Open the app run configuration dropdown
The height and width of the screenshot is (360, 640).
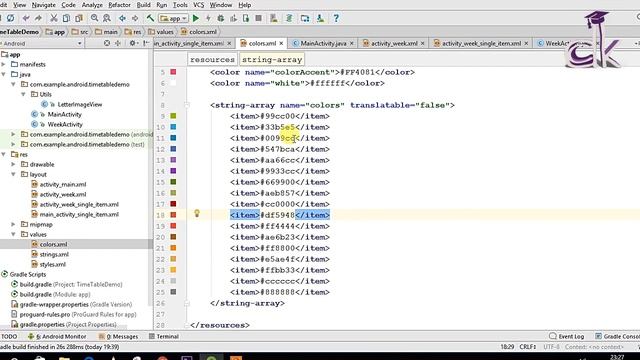174,18
